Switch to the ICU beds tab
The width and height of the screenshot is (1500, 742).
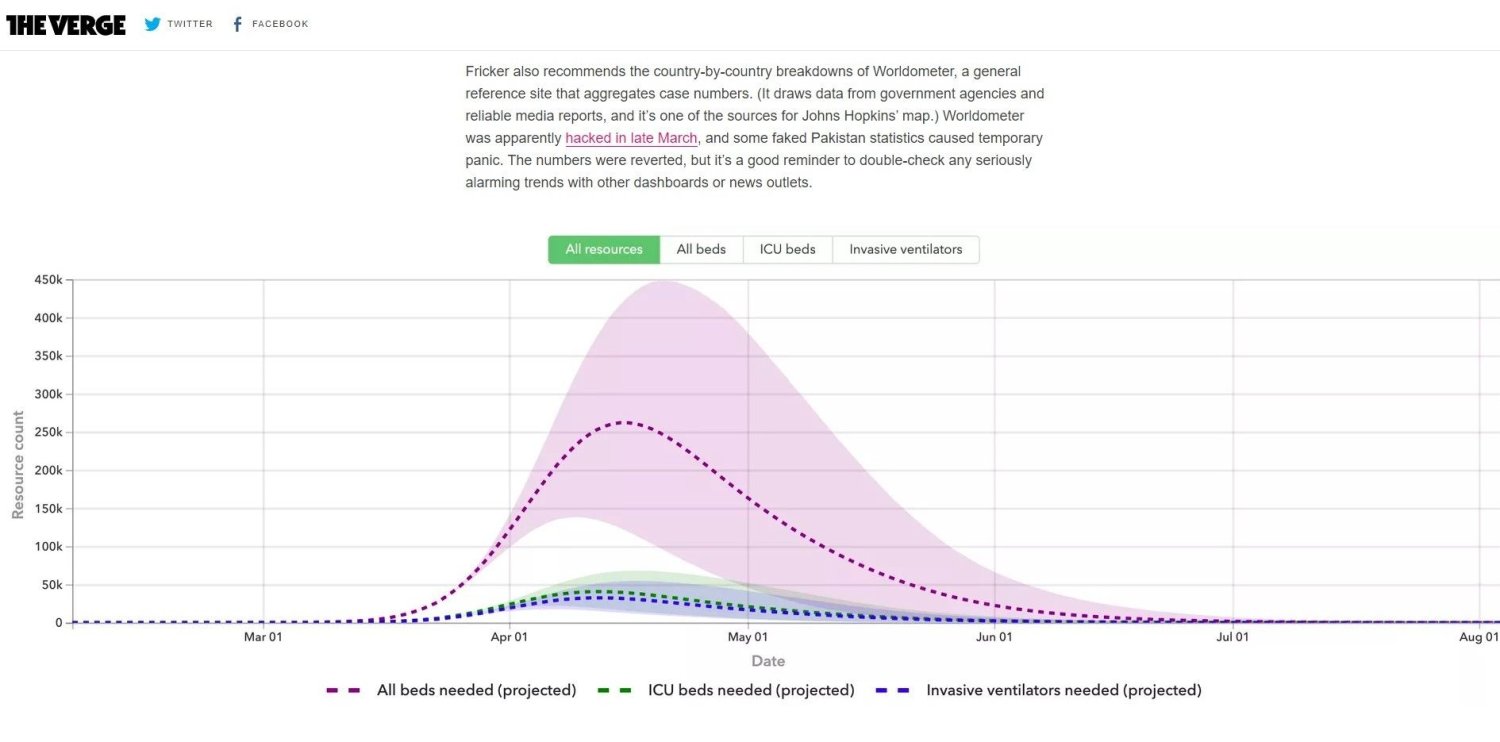pos(787,249)
